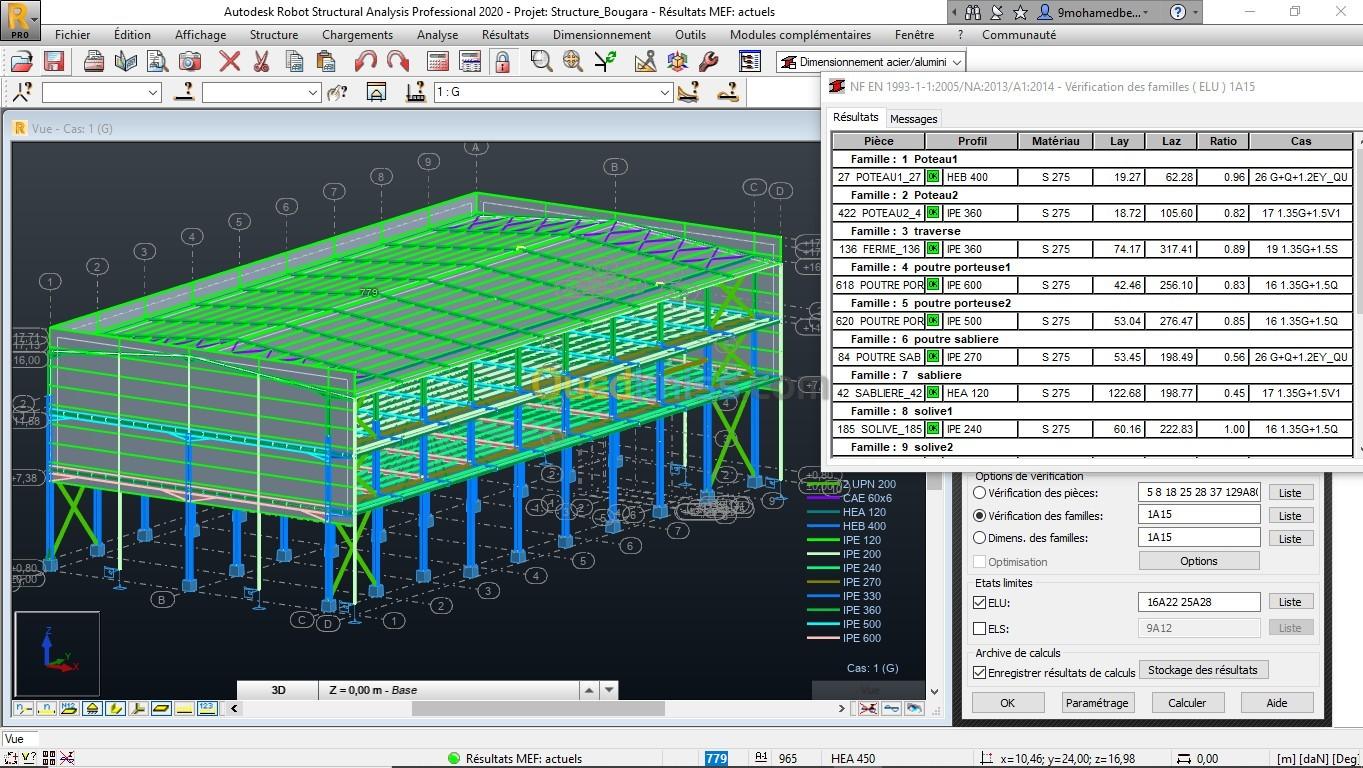Switch to the Résultats tab in verification window
Viewport: 1363px width, 768px height.
856,117
